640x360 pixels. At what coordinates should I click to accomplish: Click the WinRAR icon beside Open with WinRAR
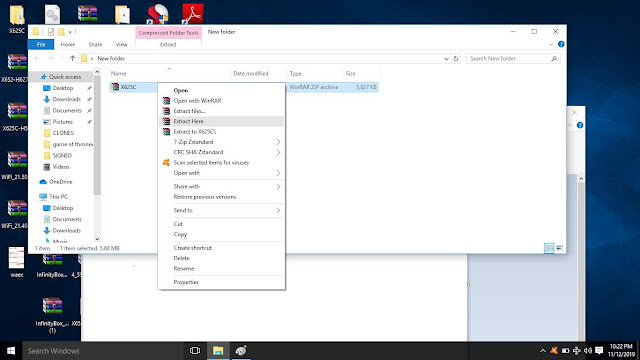(166, 100)
